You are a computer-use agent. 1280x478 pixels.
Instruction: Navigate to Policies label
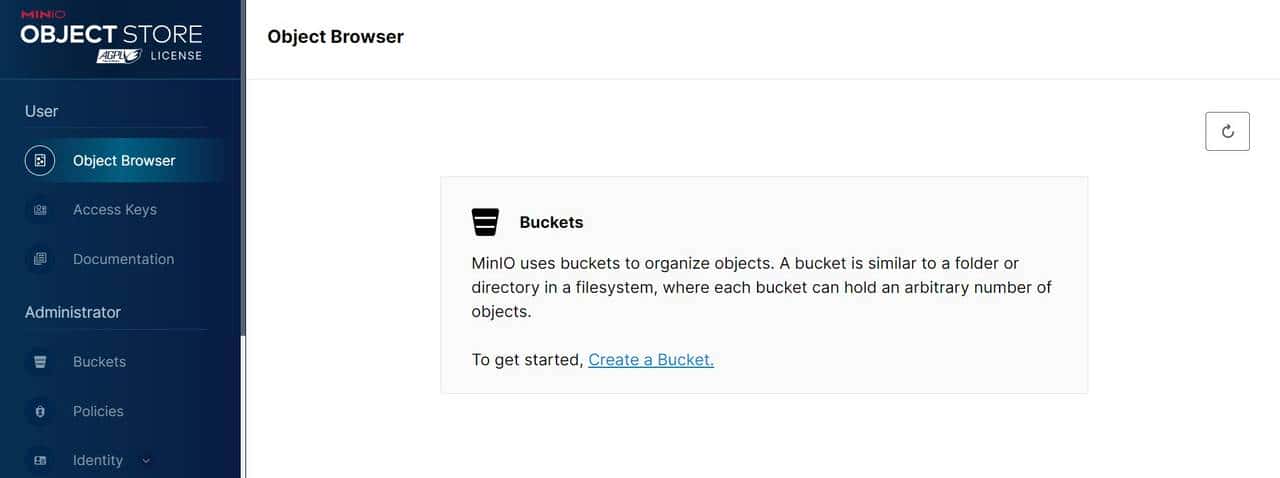point(98,411)
